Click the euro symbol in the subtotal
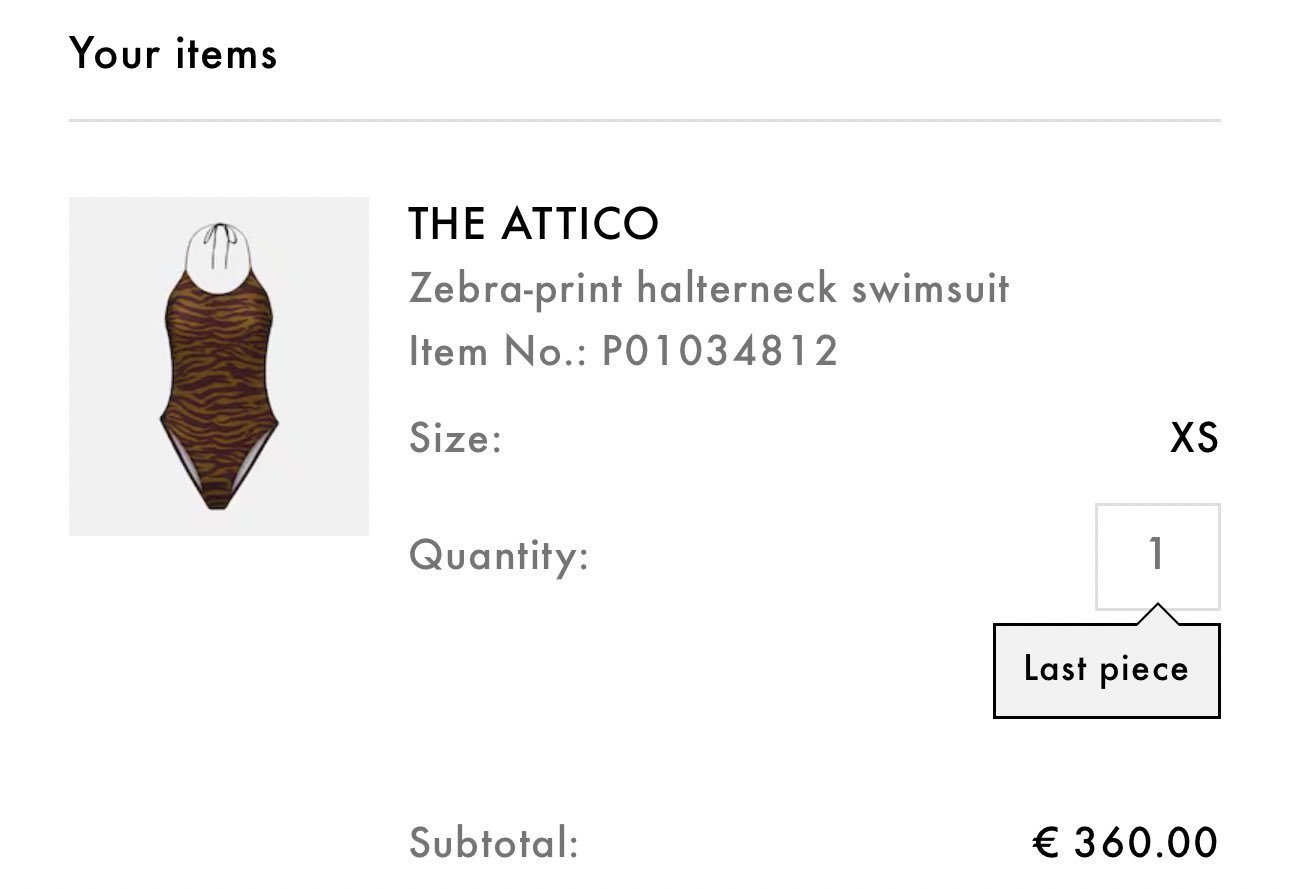1289x889 pixels. 1046,843
